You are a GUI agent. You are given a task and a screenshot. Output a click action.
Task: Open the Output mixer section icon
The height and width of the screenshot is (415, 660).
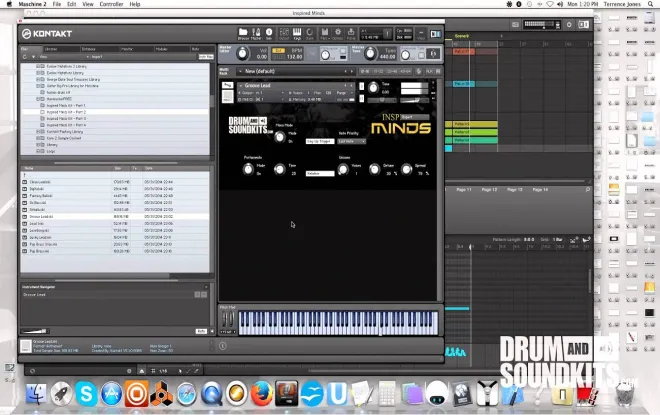click(x=284, y=33)
